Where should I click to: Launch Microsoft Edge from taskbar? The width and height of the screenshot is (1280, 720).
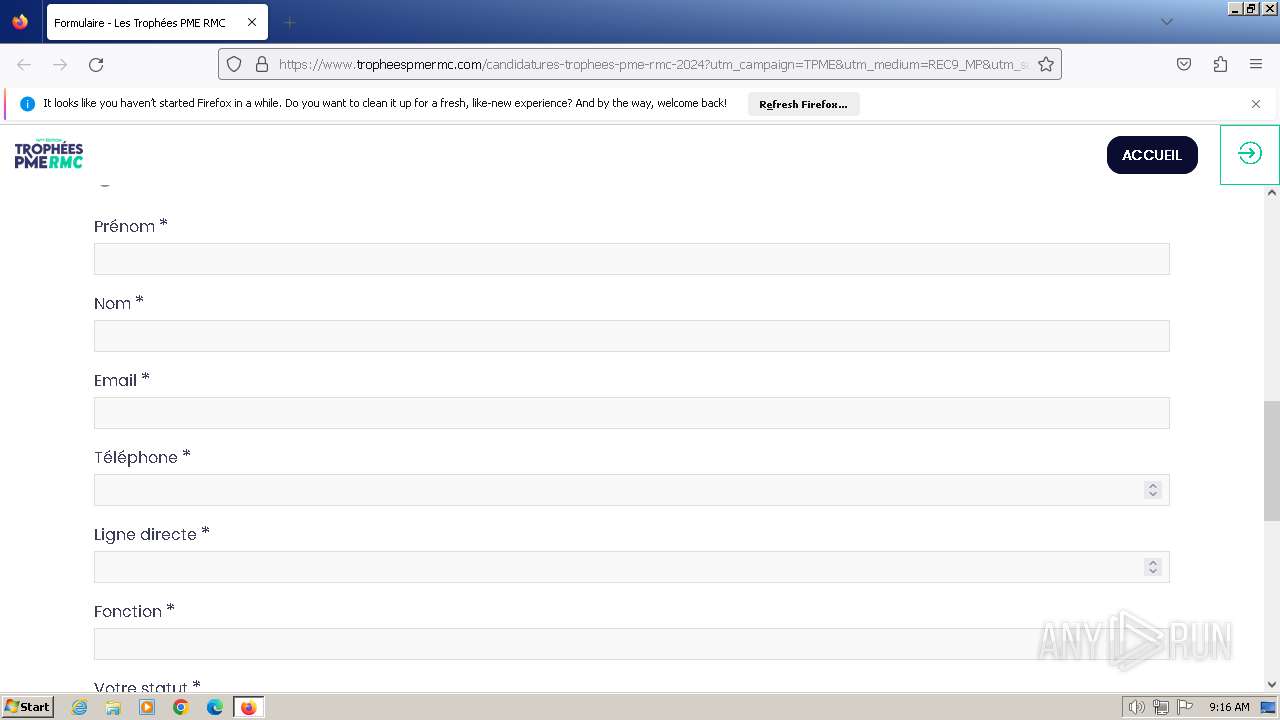pyautogui.click(x=215, y=707)
